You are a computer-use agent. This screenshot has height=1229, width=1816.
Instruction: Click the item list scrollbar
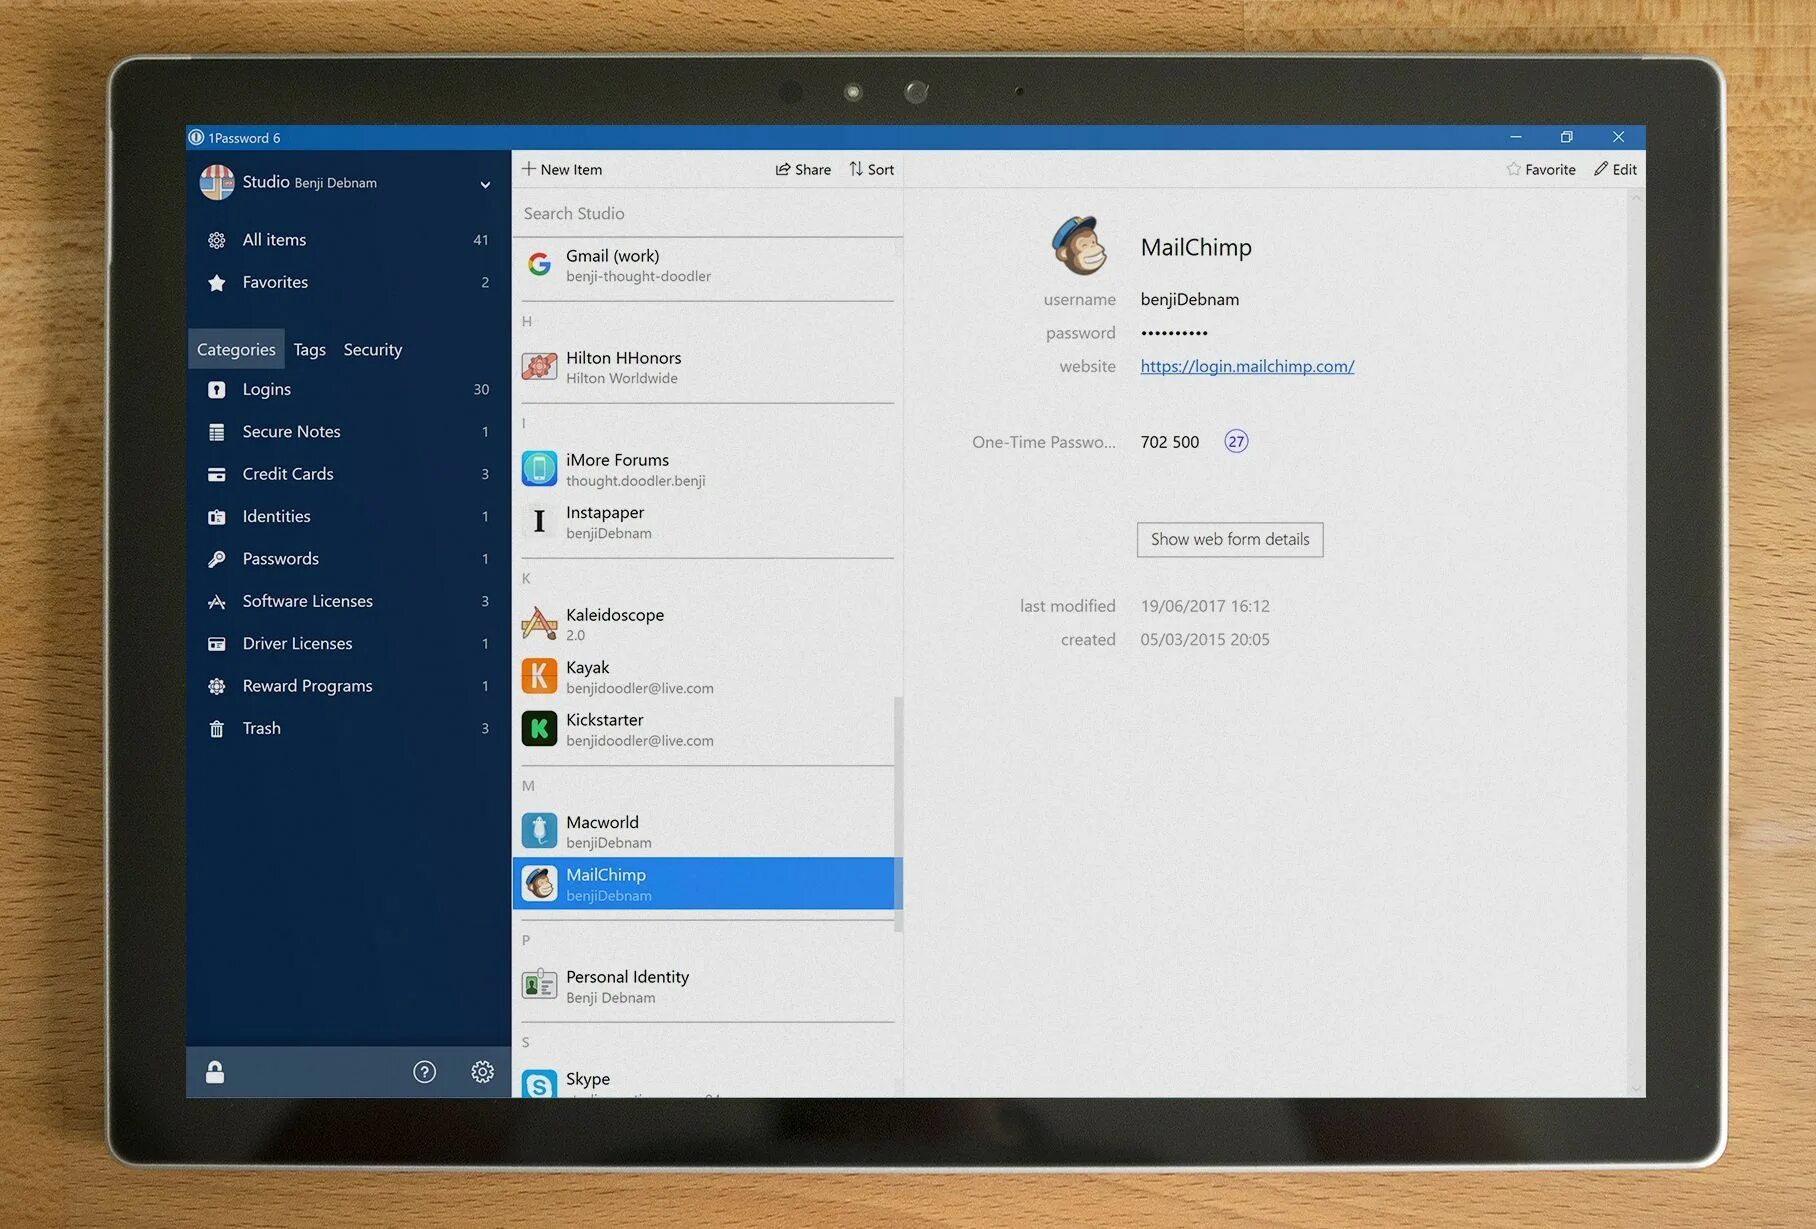coord(898,813)
